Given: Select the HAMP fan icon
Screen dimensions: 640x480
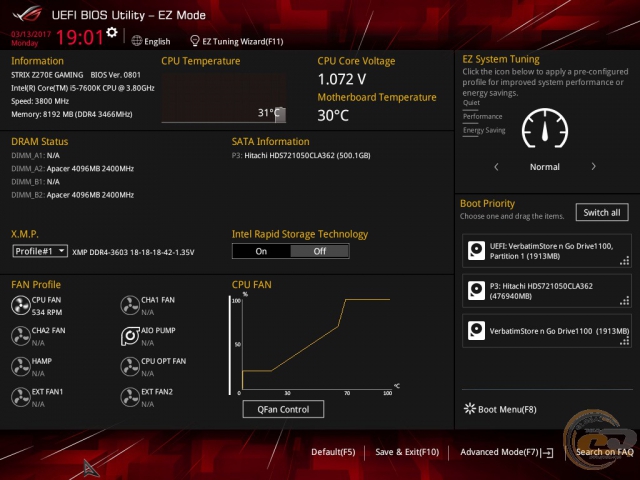Looking at the screenshot, I should [20, 367].
